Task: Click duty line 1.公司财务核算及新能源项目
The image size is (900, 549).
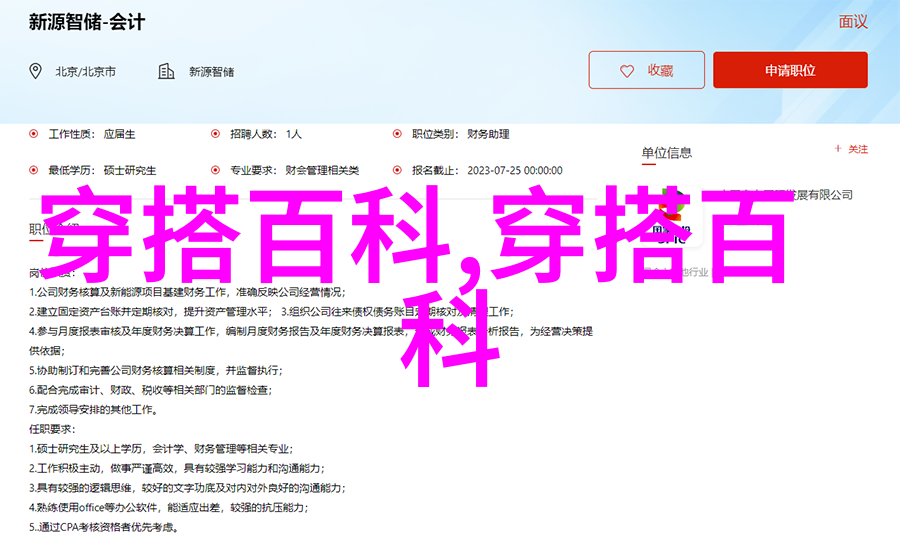Action: click(188, 292)
